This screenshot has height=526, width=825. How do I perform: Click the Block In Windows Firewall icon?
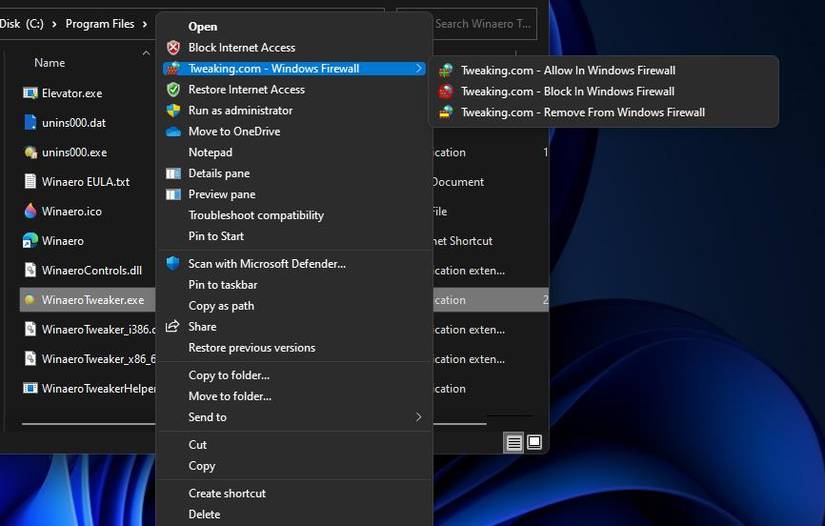tap(446, 92)
